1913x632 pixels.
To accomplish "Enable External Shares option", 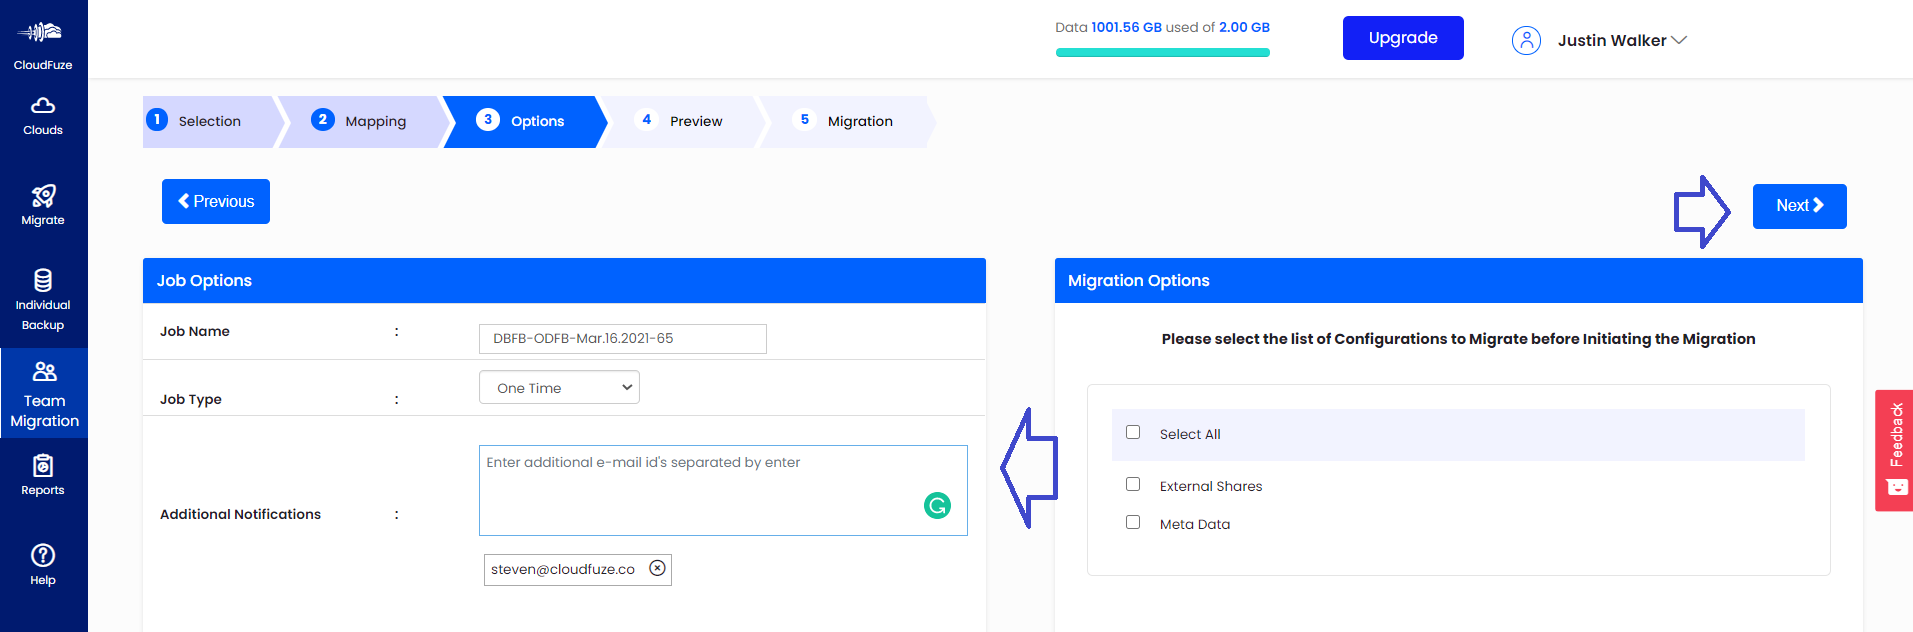I will 1133,484.
